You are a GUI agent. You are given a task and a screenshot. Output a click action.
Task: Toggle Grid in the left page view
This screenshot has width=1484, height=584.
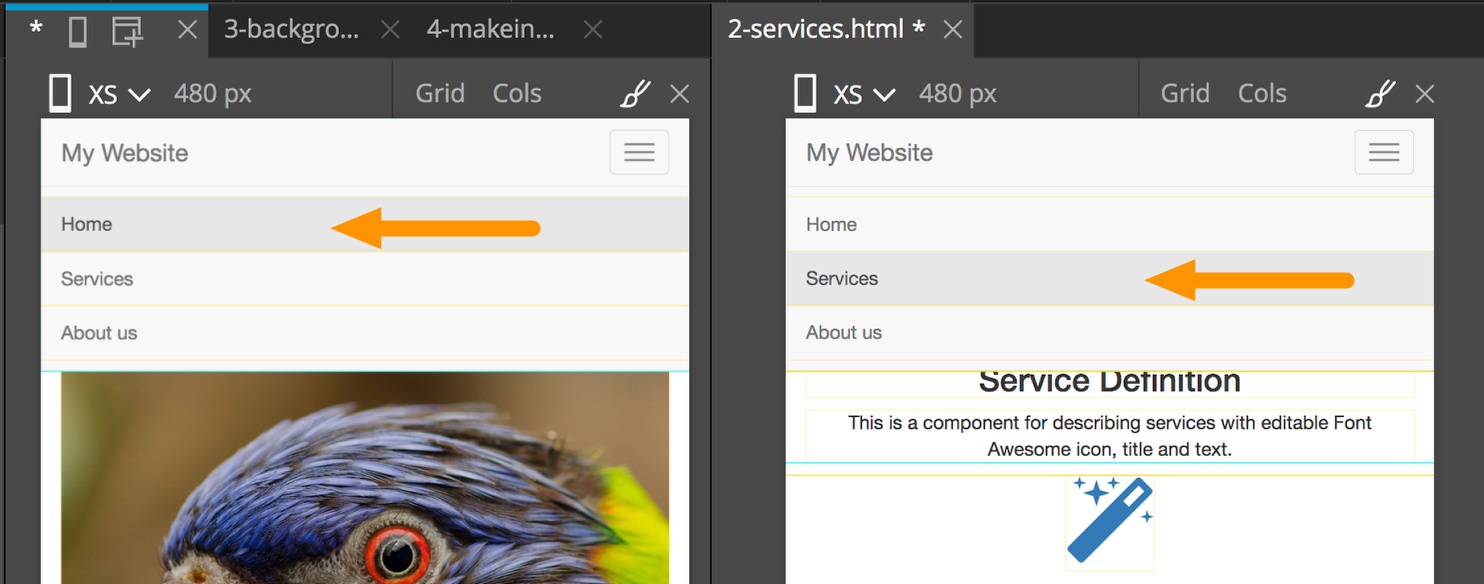pyautogui.click(x=440, y=93)
